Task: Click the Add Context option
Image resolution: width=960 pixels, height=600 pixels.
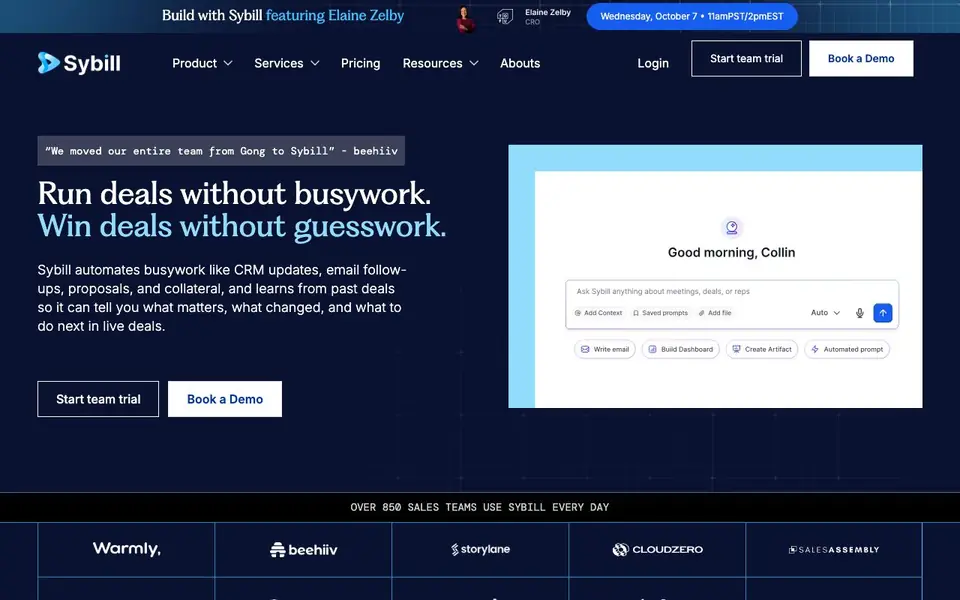Action: pos(598,313)
